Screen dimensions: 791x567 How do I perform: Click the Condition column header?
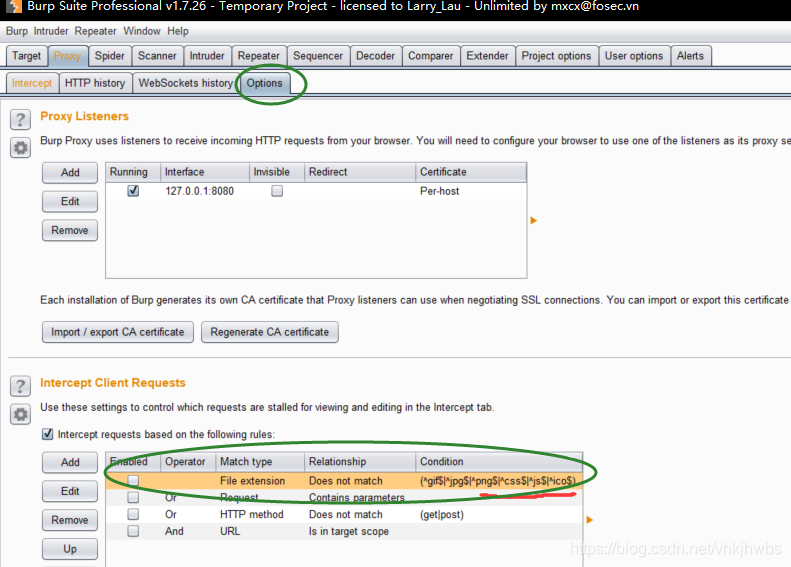pyautogui.click(x=499, y=462)
